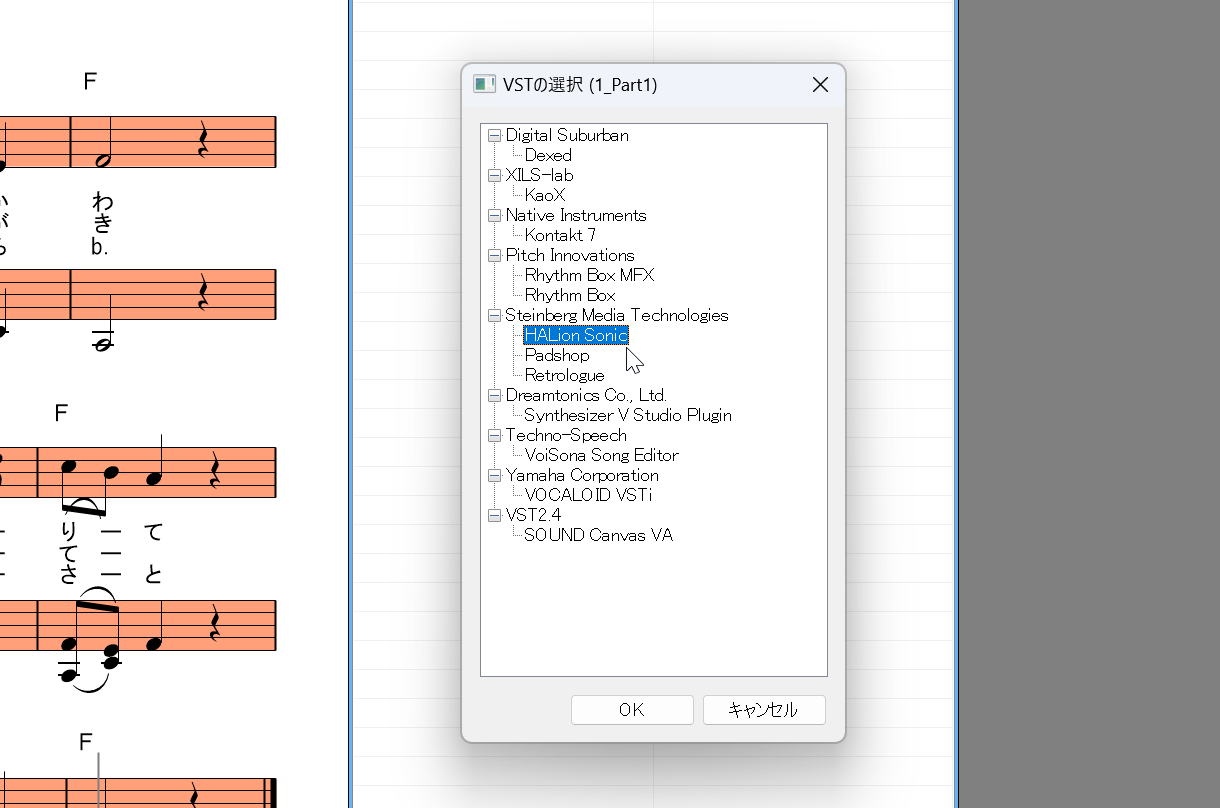1220x808 pixels.
Task: Collapse the Dreamtonics Co., Ltd. node
Action: click(494, 395)
